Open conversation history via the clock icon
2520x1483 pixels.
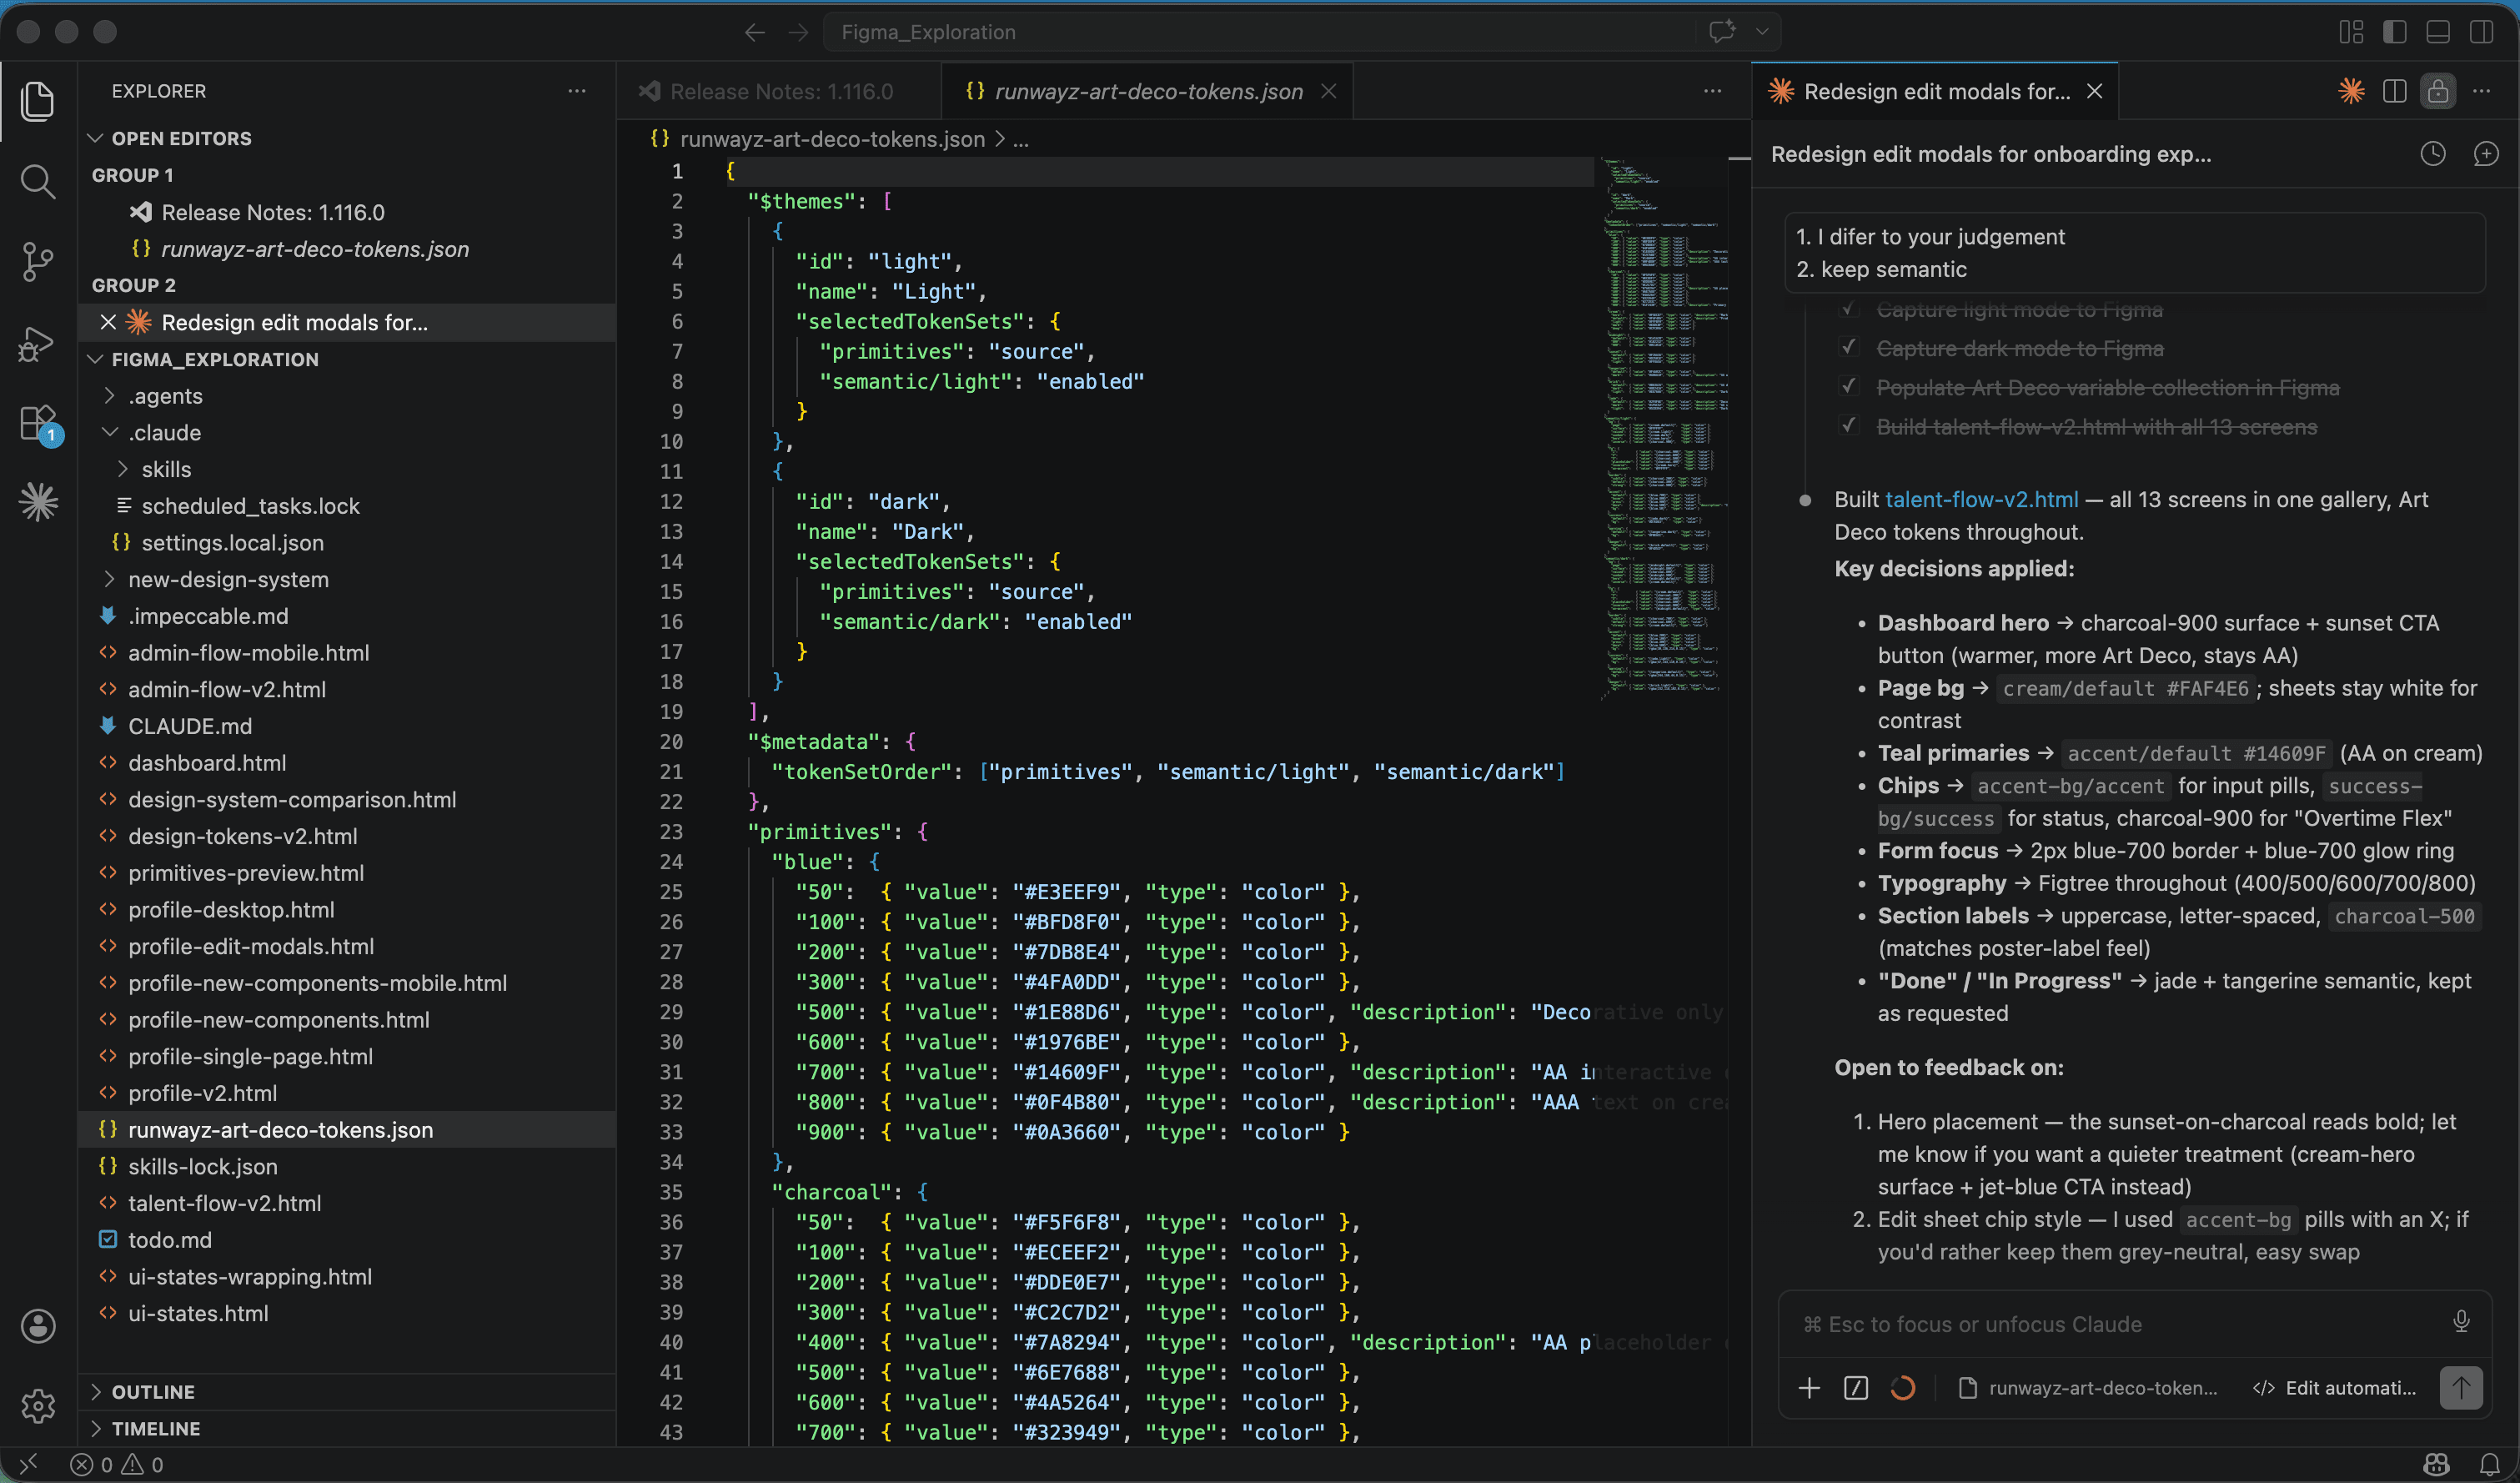pos(2433,154)
